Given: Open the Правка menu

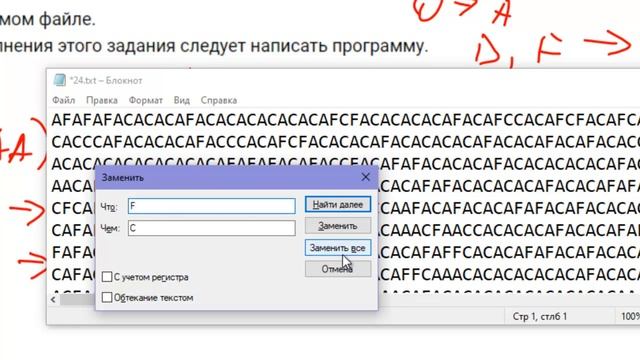Looking at the screenshot, I should pos(102,100).
